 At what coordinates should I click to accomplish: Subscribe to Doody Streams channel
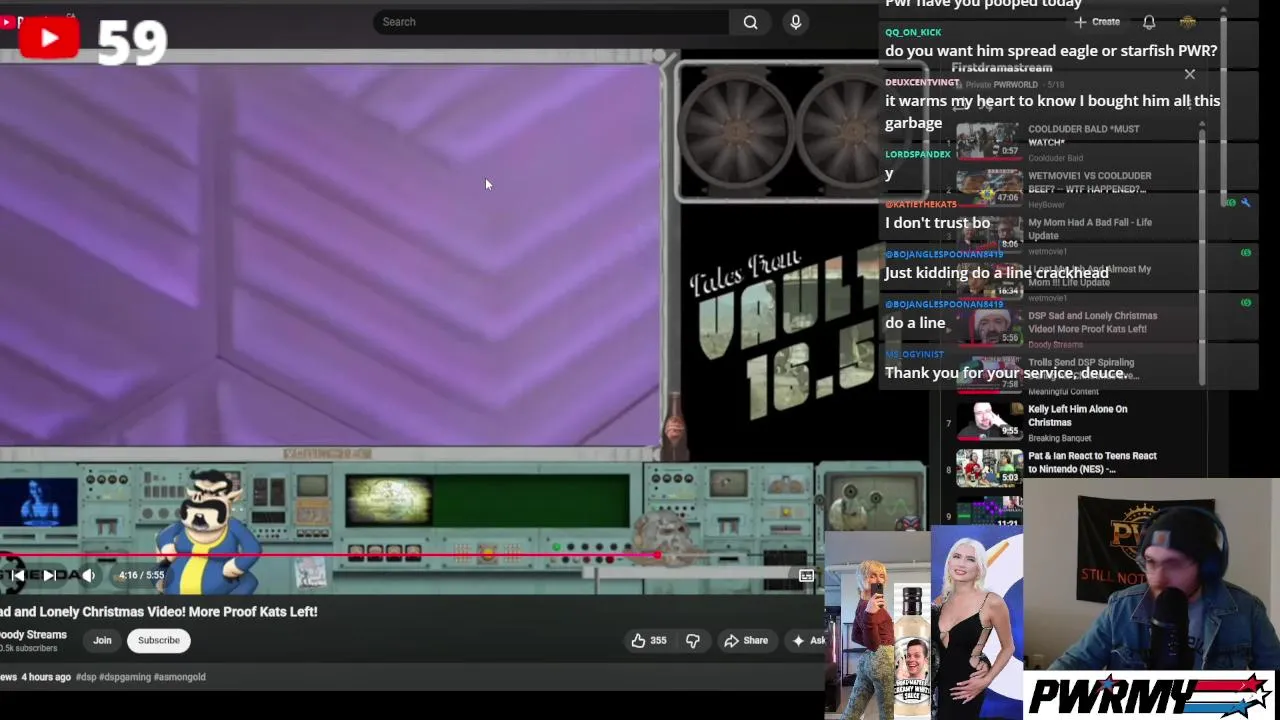(159, 640)
